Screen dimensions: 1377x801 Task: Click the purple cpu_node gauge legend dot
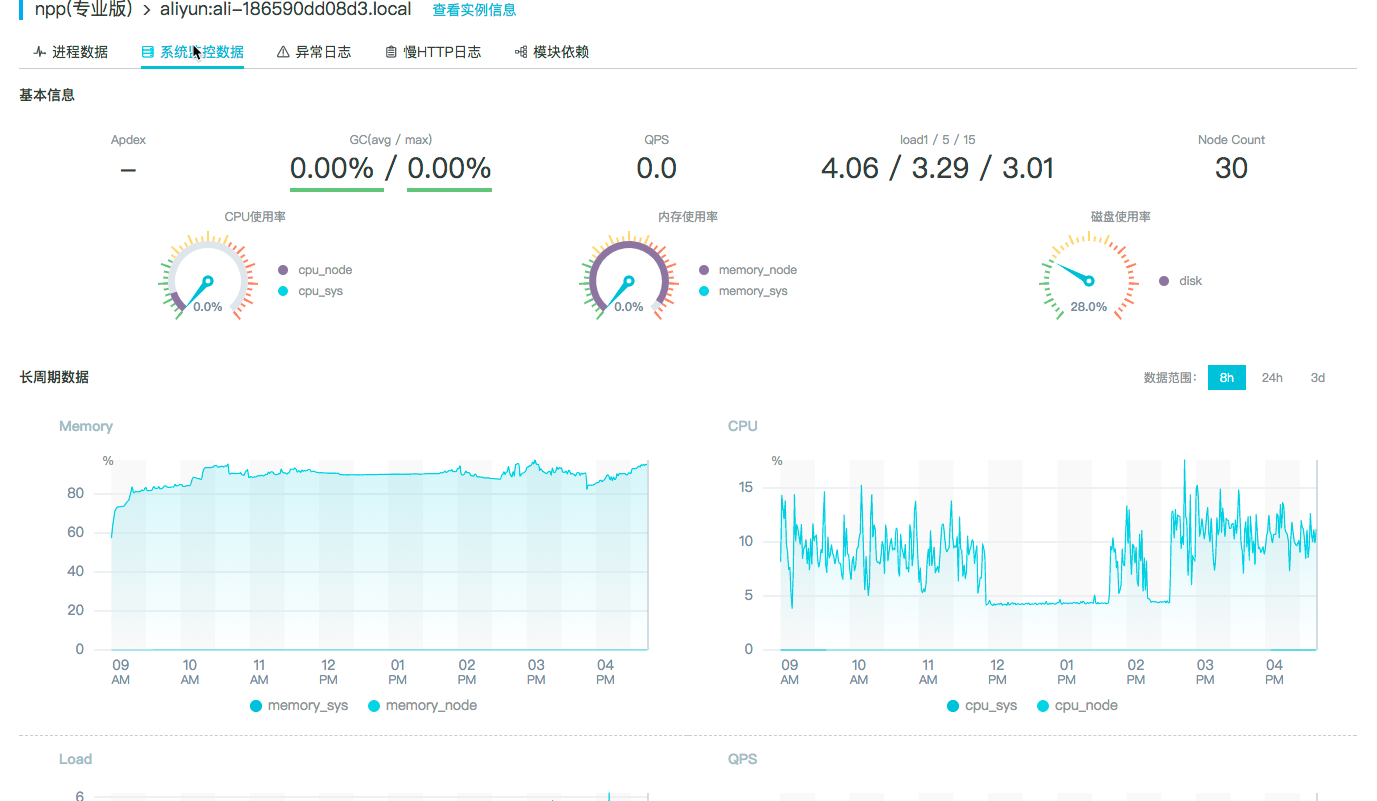point(283,270)
